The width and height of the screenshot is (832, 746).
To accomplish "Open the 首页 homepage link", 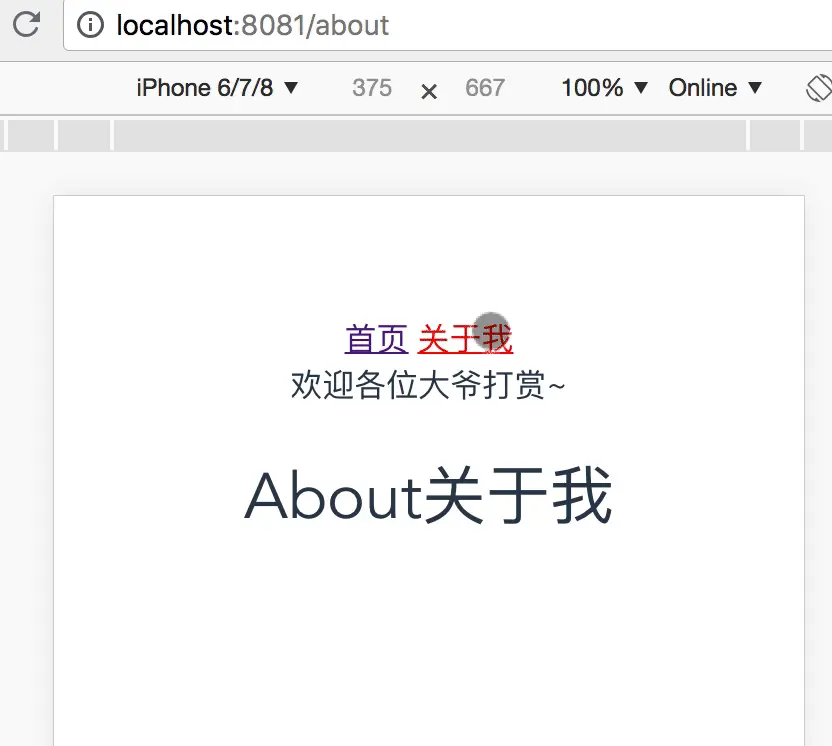I will click(375, 339).
